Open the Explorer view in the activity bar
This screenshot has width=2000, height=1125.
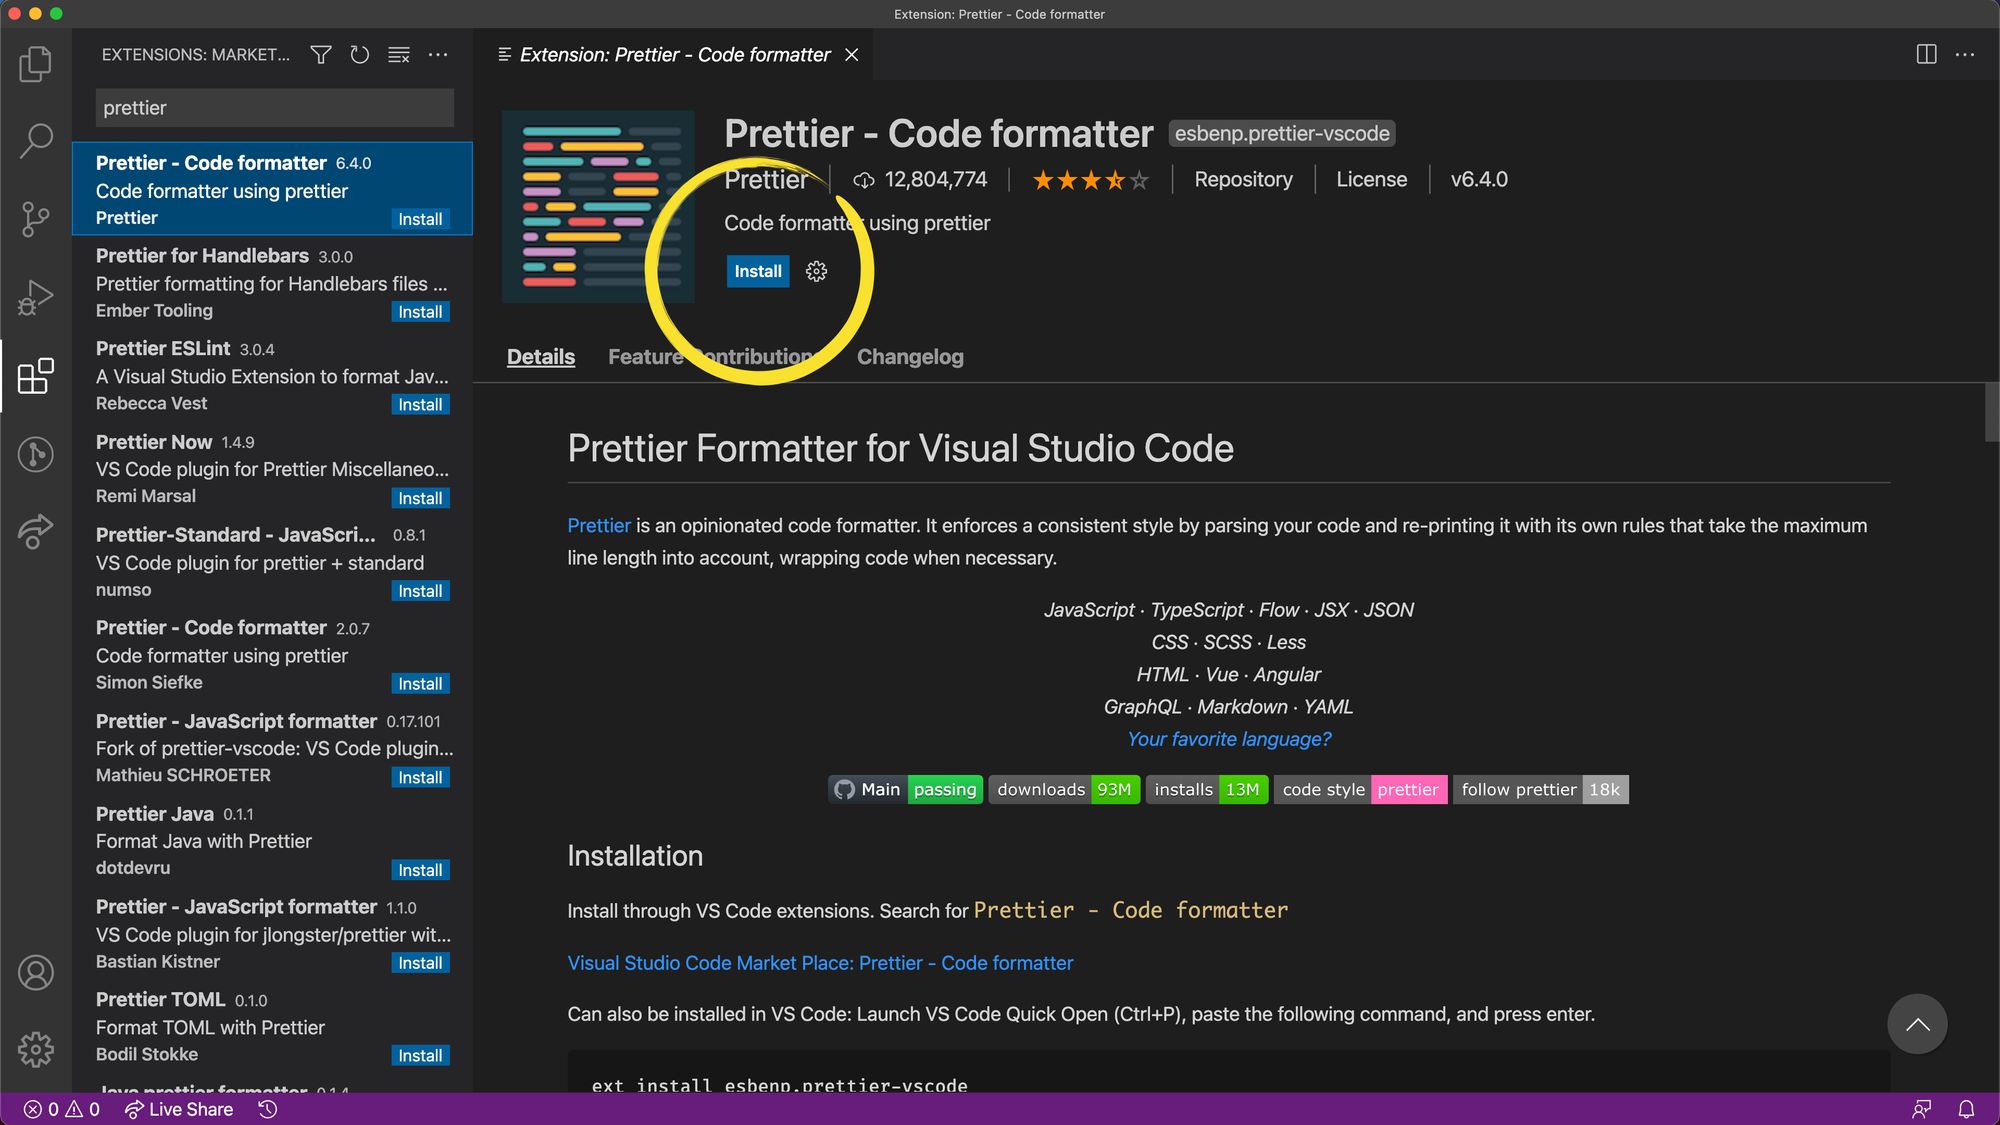[36, 63]
